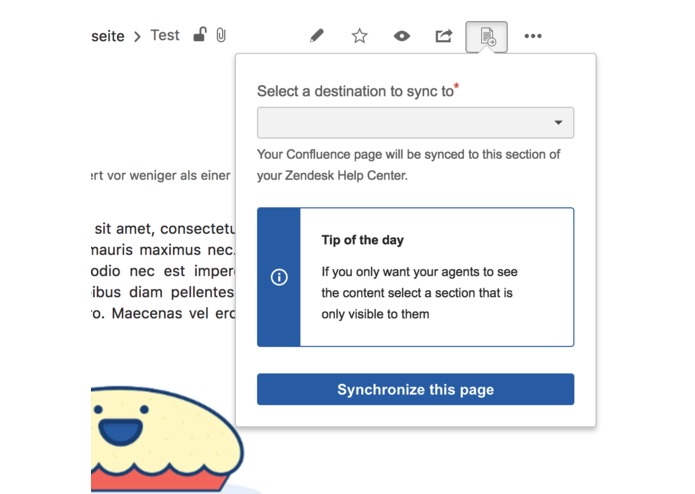
Task: Open the destination to sync dropdown
Action: tap(415, 123)
